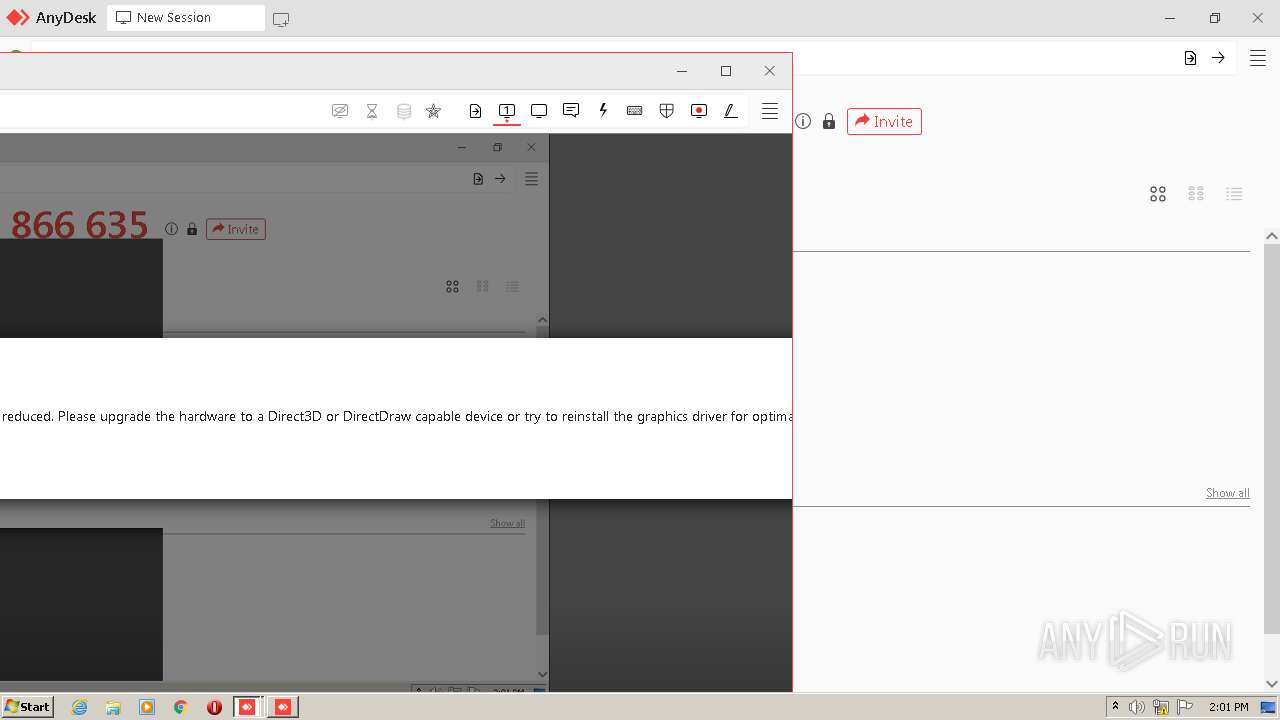Viewport: 1280px width, 720px height.
Task: Click the database stack icon in session toolbar
Action: [404, 111]
